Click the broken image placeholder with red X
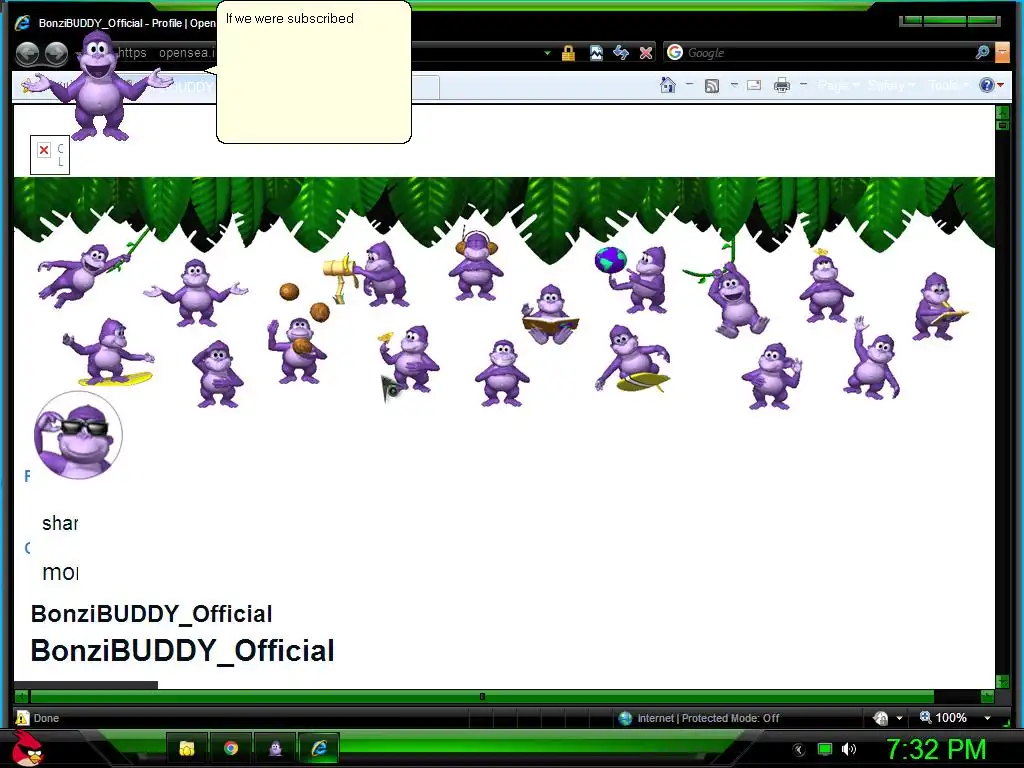The width and height of the screenshot is (1024, 768). pos(50,155)
